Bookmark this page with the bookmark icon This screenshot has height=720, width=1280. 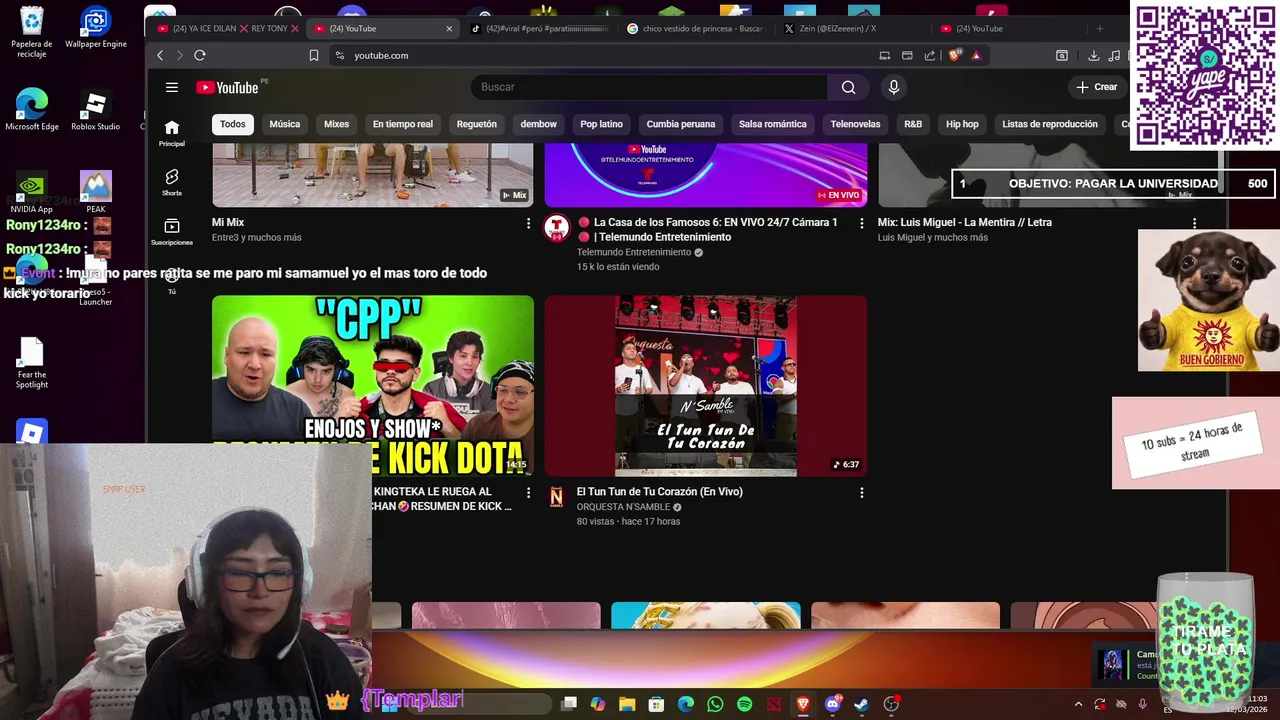tap(314, 55)
